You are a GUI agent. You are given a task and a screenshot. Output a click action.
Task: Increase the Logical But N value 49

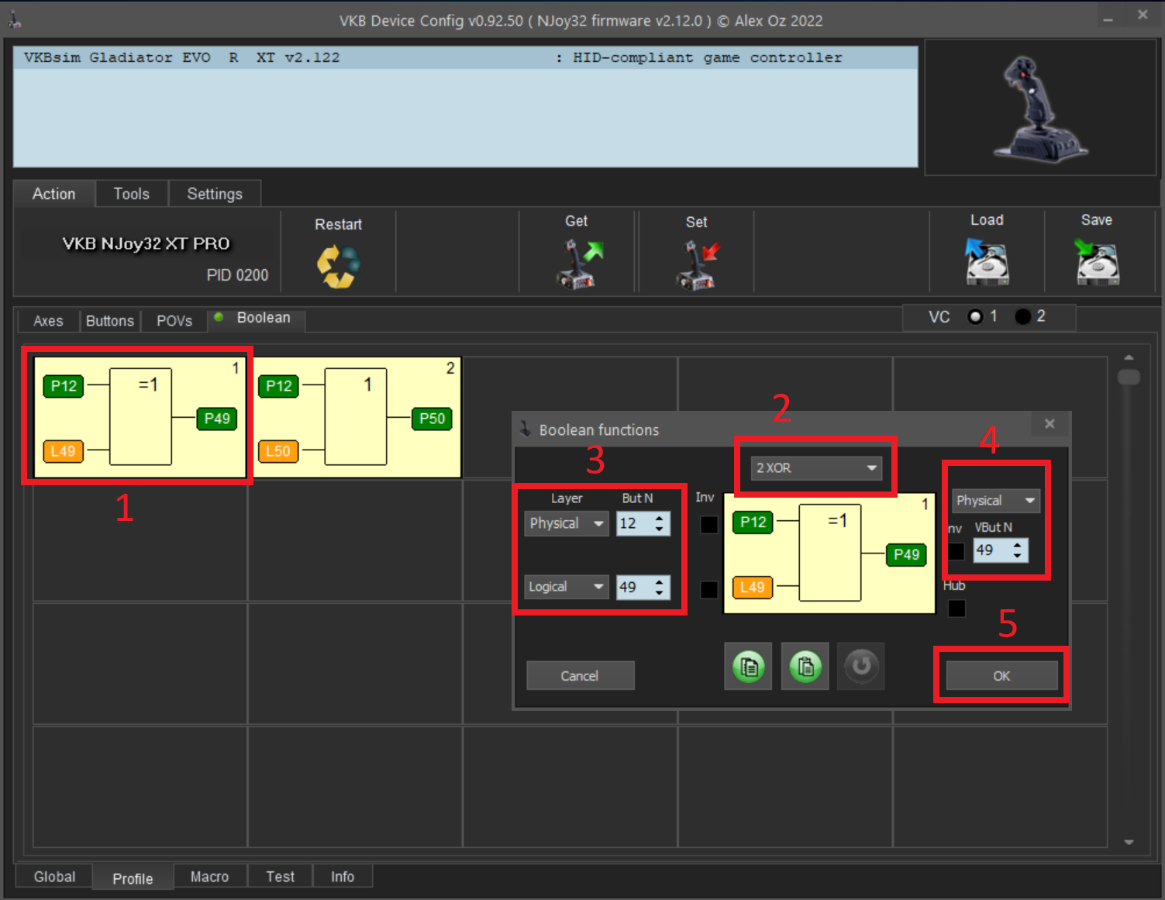659,582
